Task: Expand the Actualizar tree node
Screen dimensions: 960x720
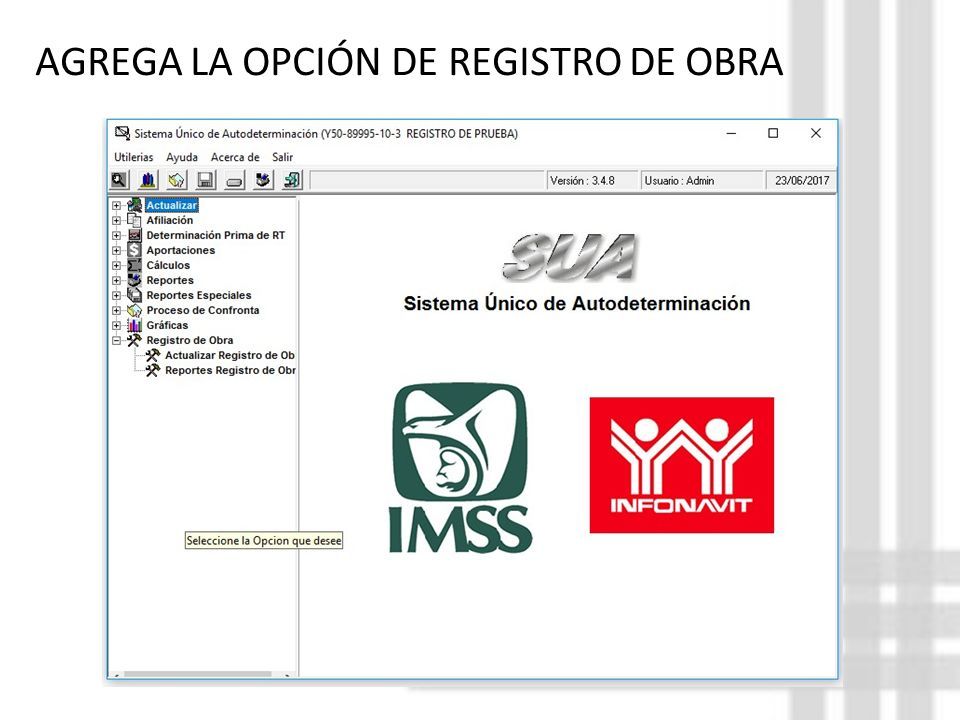Action: (x=116, y=206)
